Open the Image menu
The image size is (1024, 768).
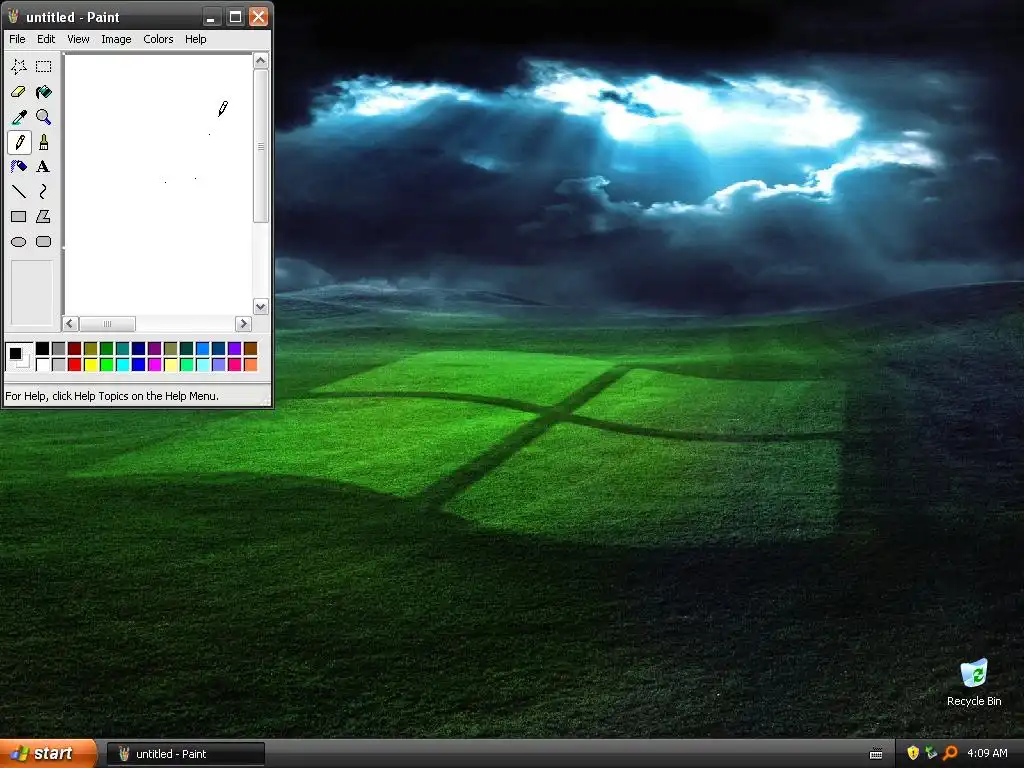pos(116,39)
